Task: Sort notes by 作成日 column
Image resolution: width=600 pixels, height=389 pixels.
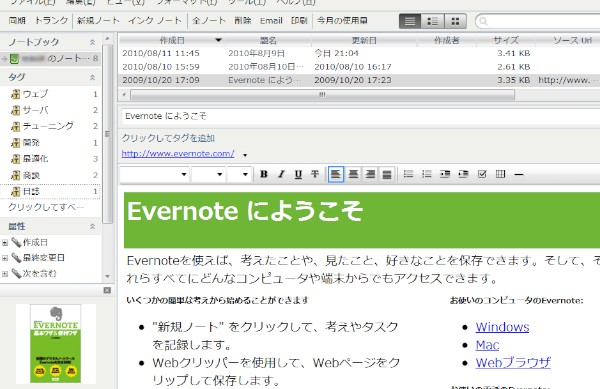Action: 172,40
